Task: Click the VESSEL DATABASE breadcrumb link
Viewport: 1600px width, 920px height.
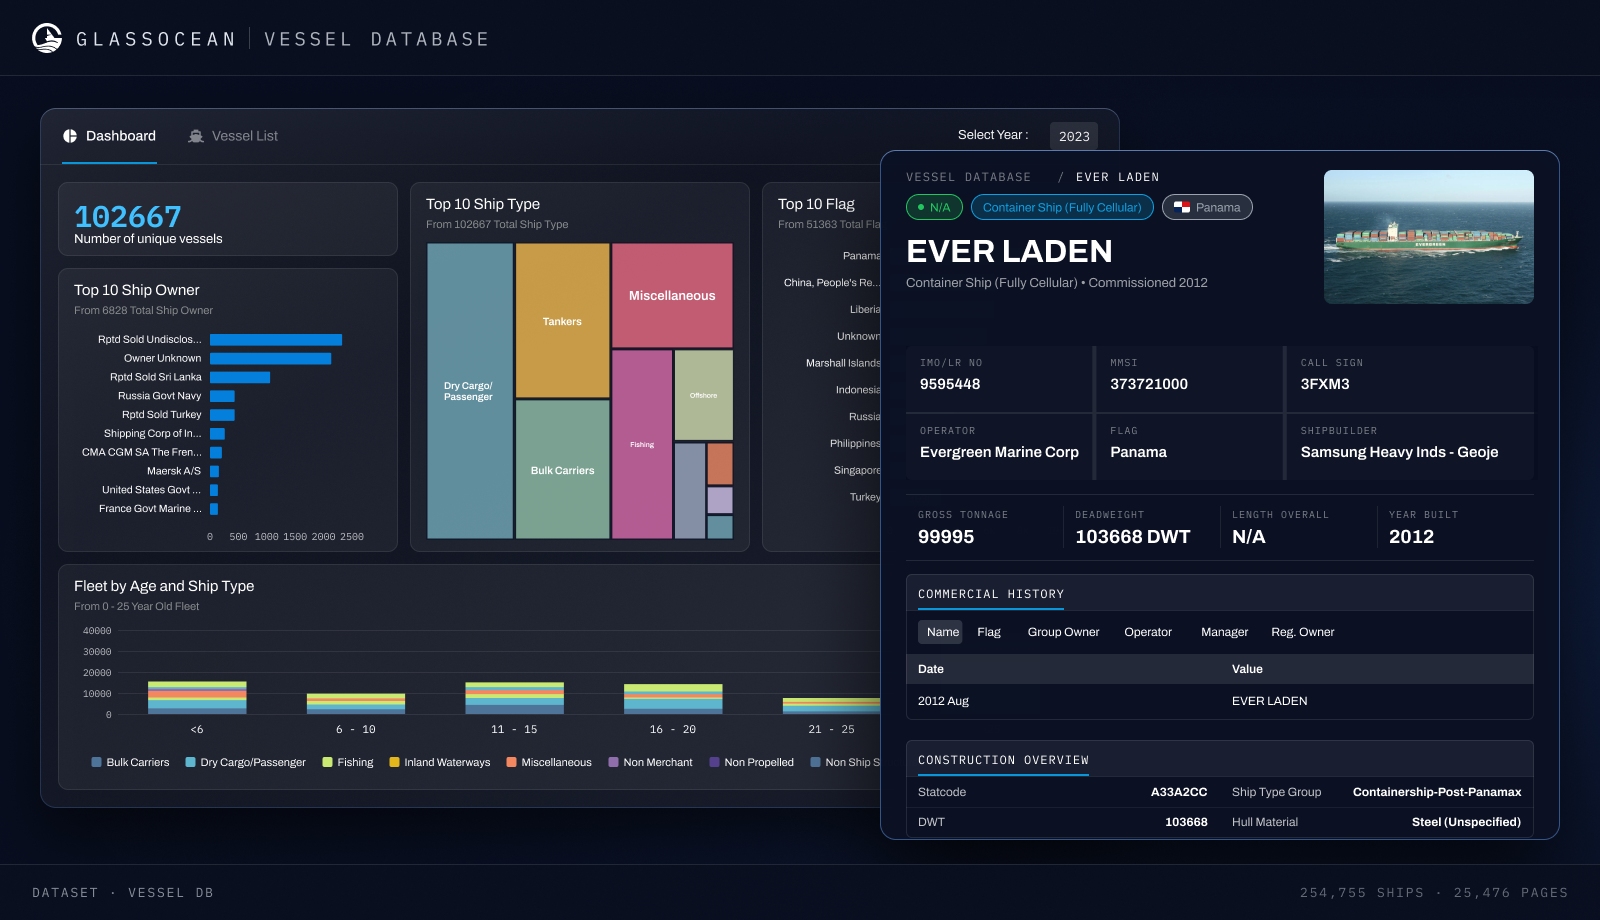Action: coord(968,177)
